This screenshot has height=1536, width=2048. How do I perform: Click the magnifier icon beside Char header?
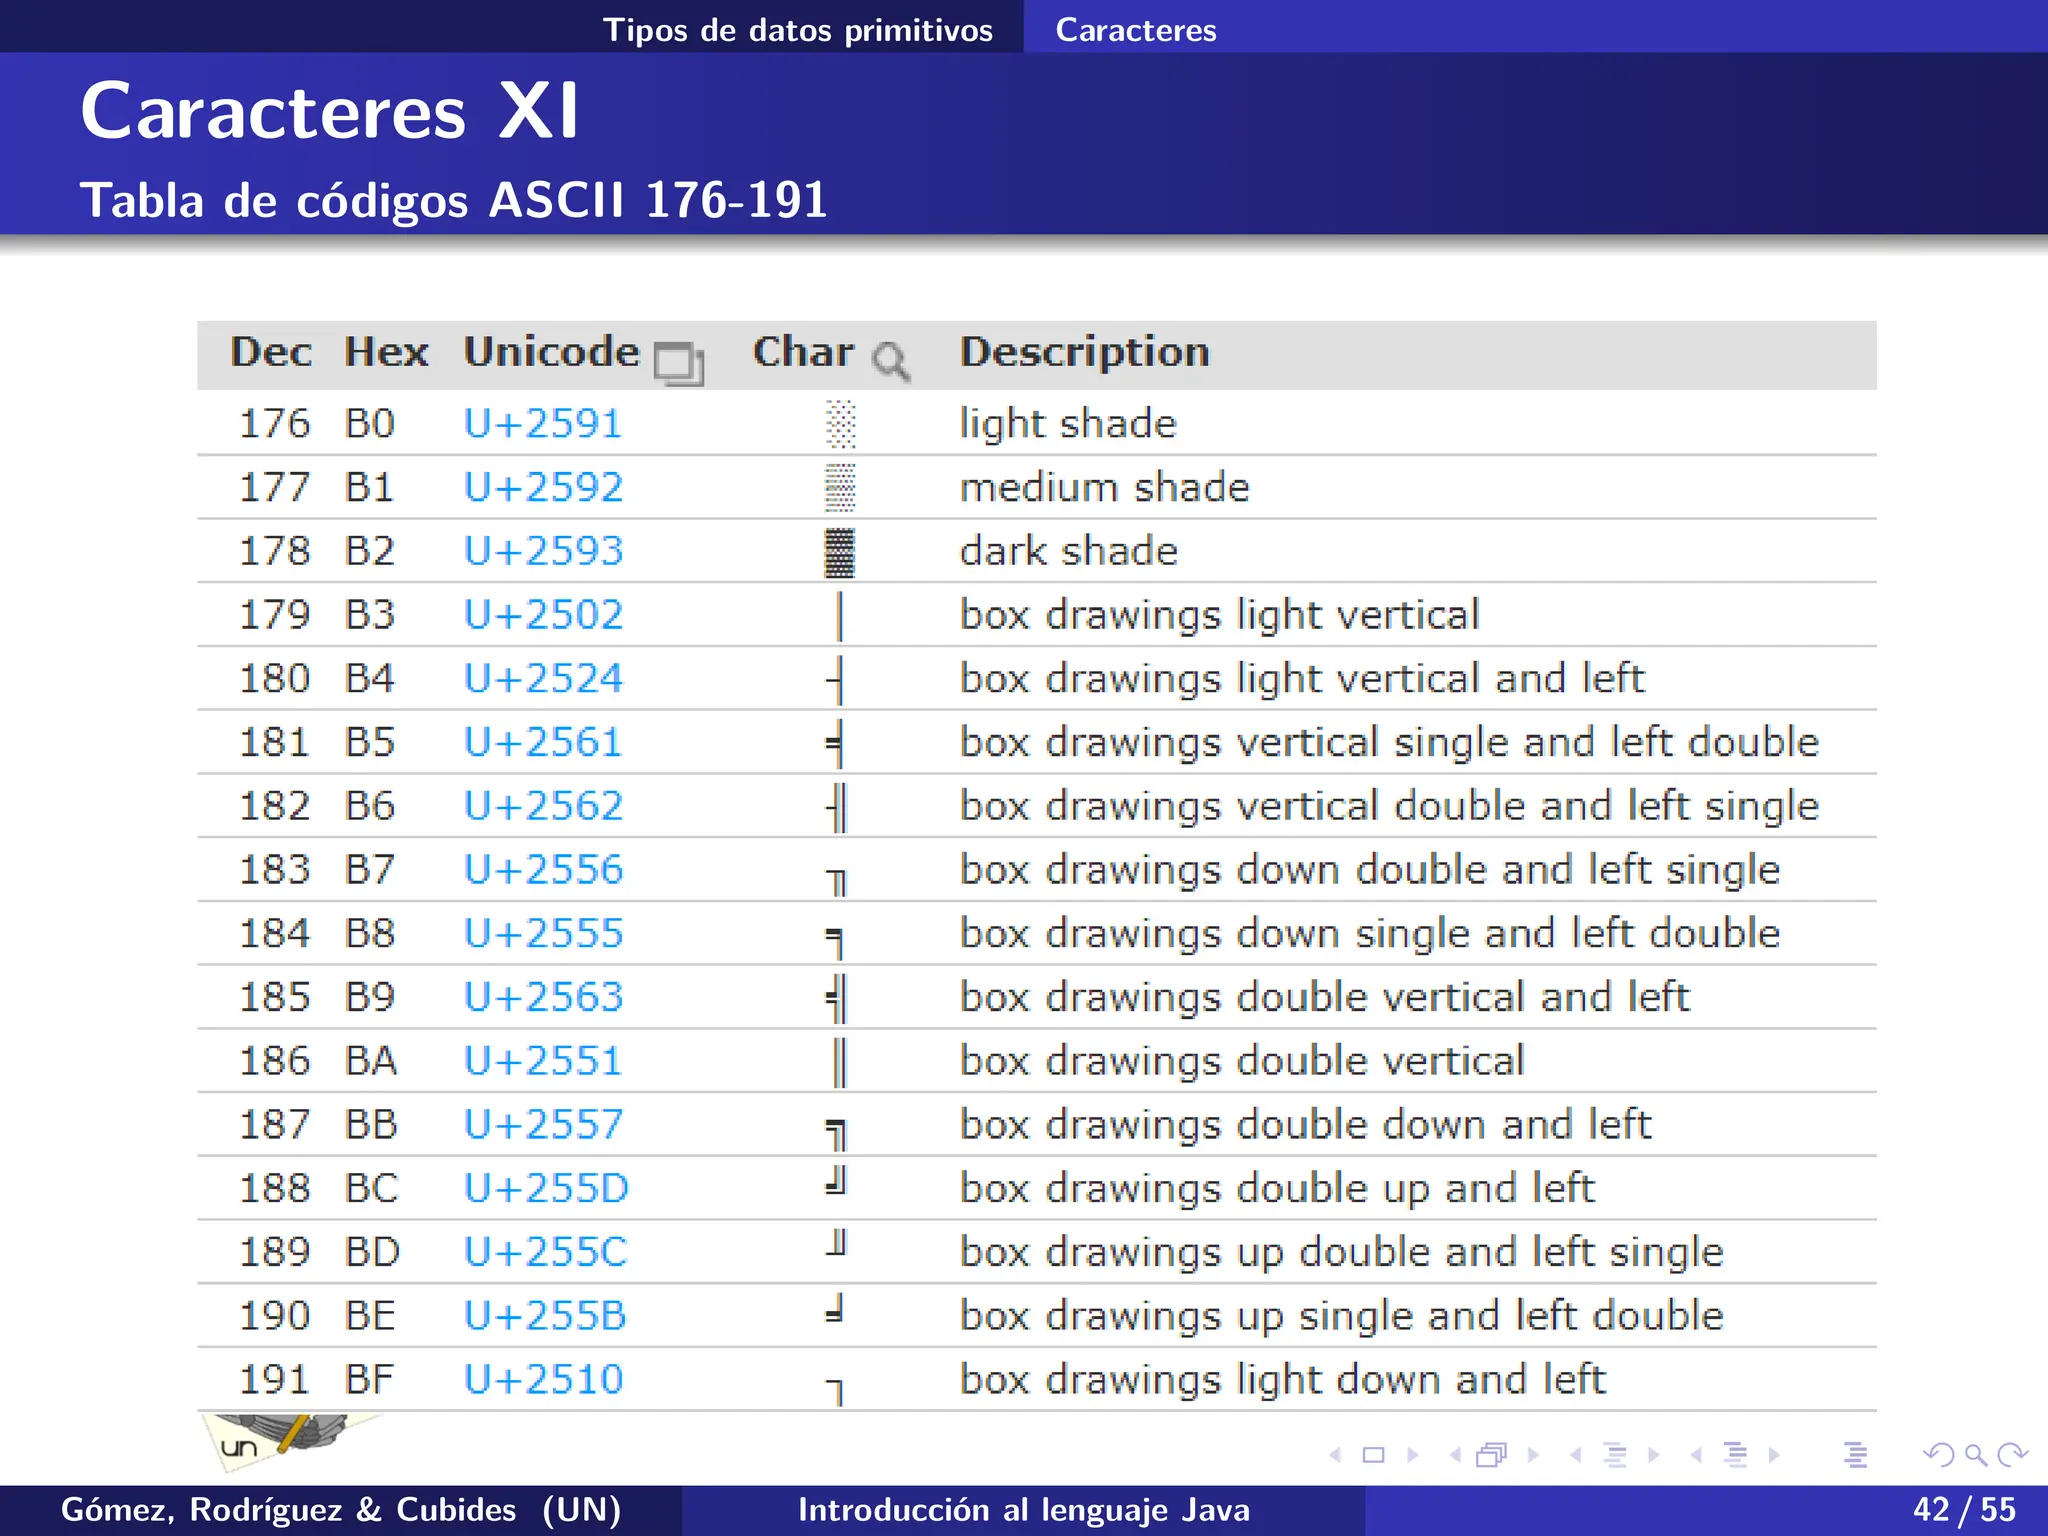[x=890, y=361]
